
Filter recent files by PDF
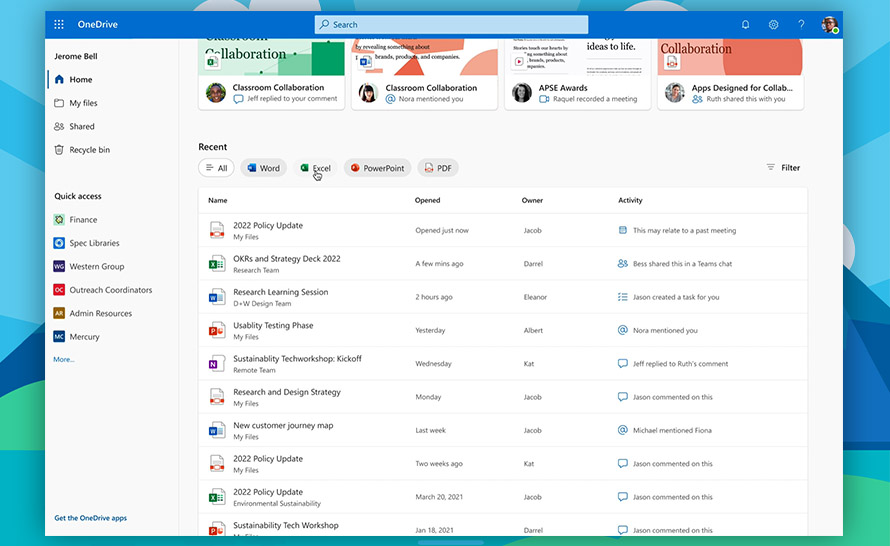438,168
